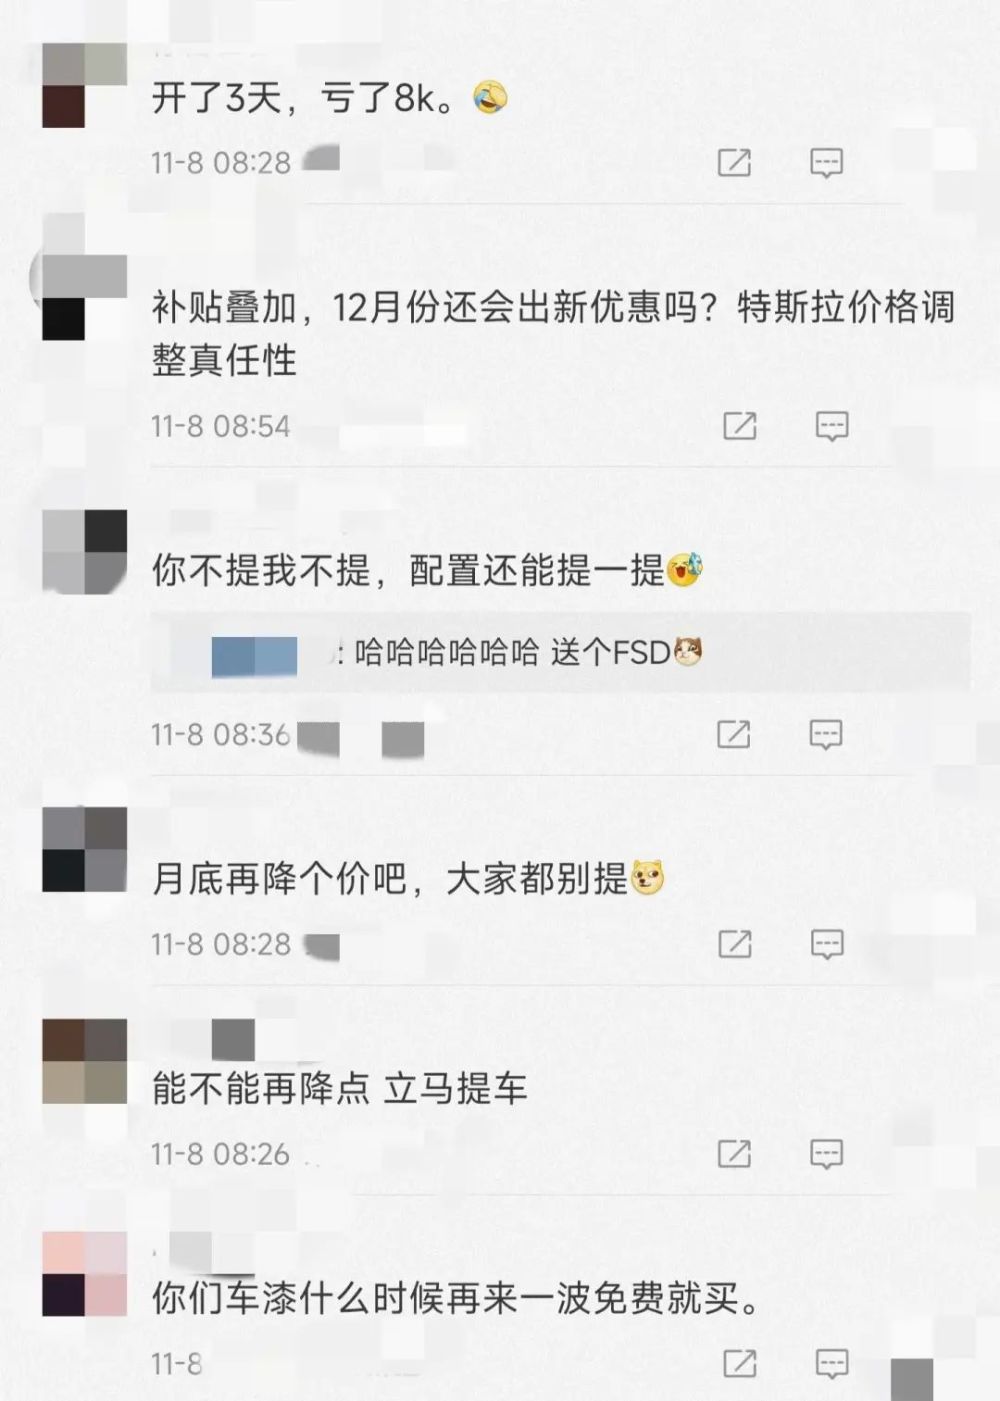Reply to the '你不提我不提' comment

tap(826, 734)
